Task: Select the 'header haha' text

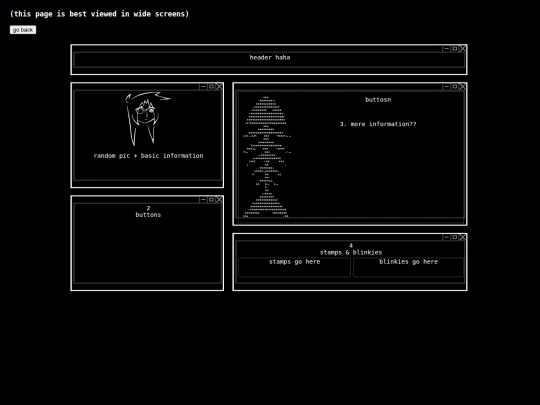Action: coord(270,58)
